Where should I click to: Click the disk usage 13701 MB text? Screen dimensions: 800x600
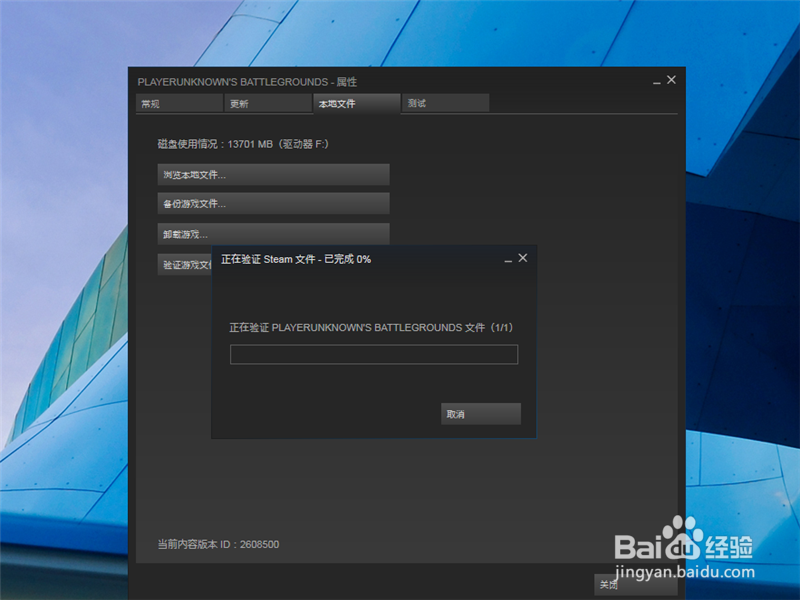pyautogui.click(x=243, y=144)
